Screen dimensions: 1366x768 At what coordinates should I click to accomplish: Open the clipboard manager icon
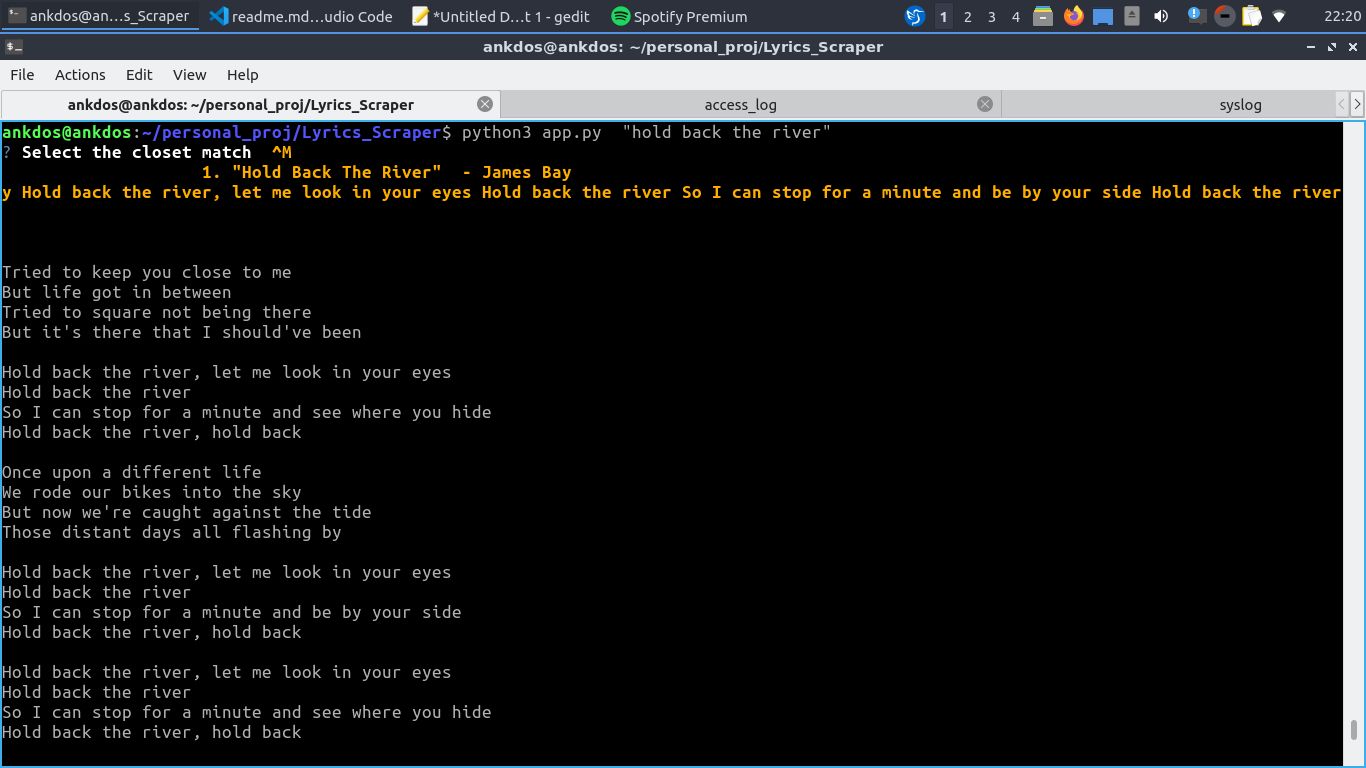click(x=1252, y=16)
